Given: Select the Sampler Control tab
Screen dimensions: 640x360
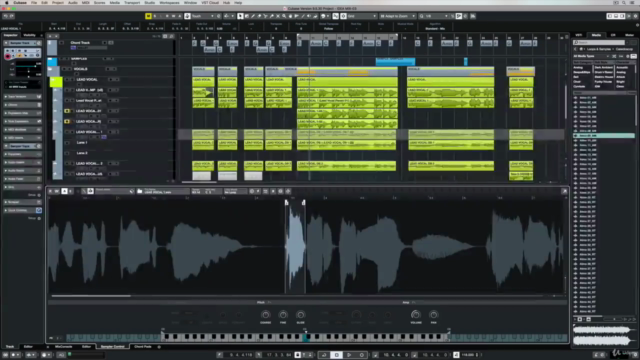Looking at the screenshot, I should [113, 347].
